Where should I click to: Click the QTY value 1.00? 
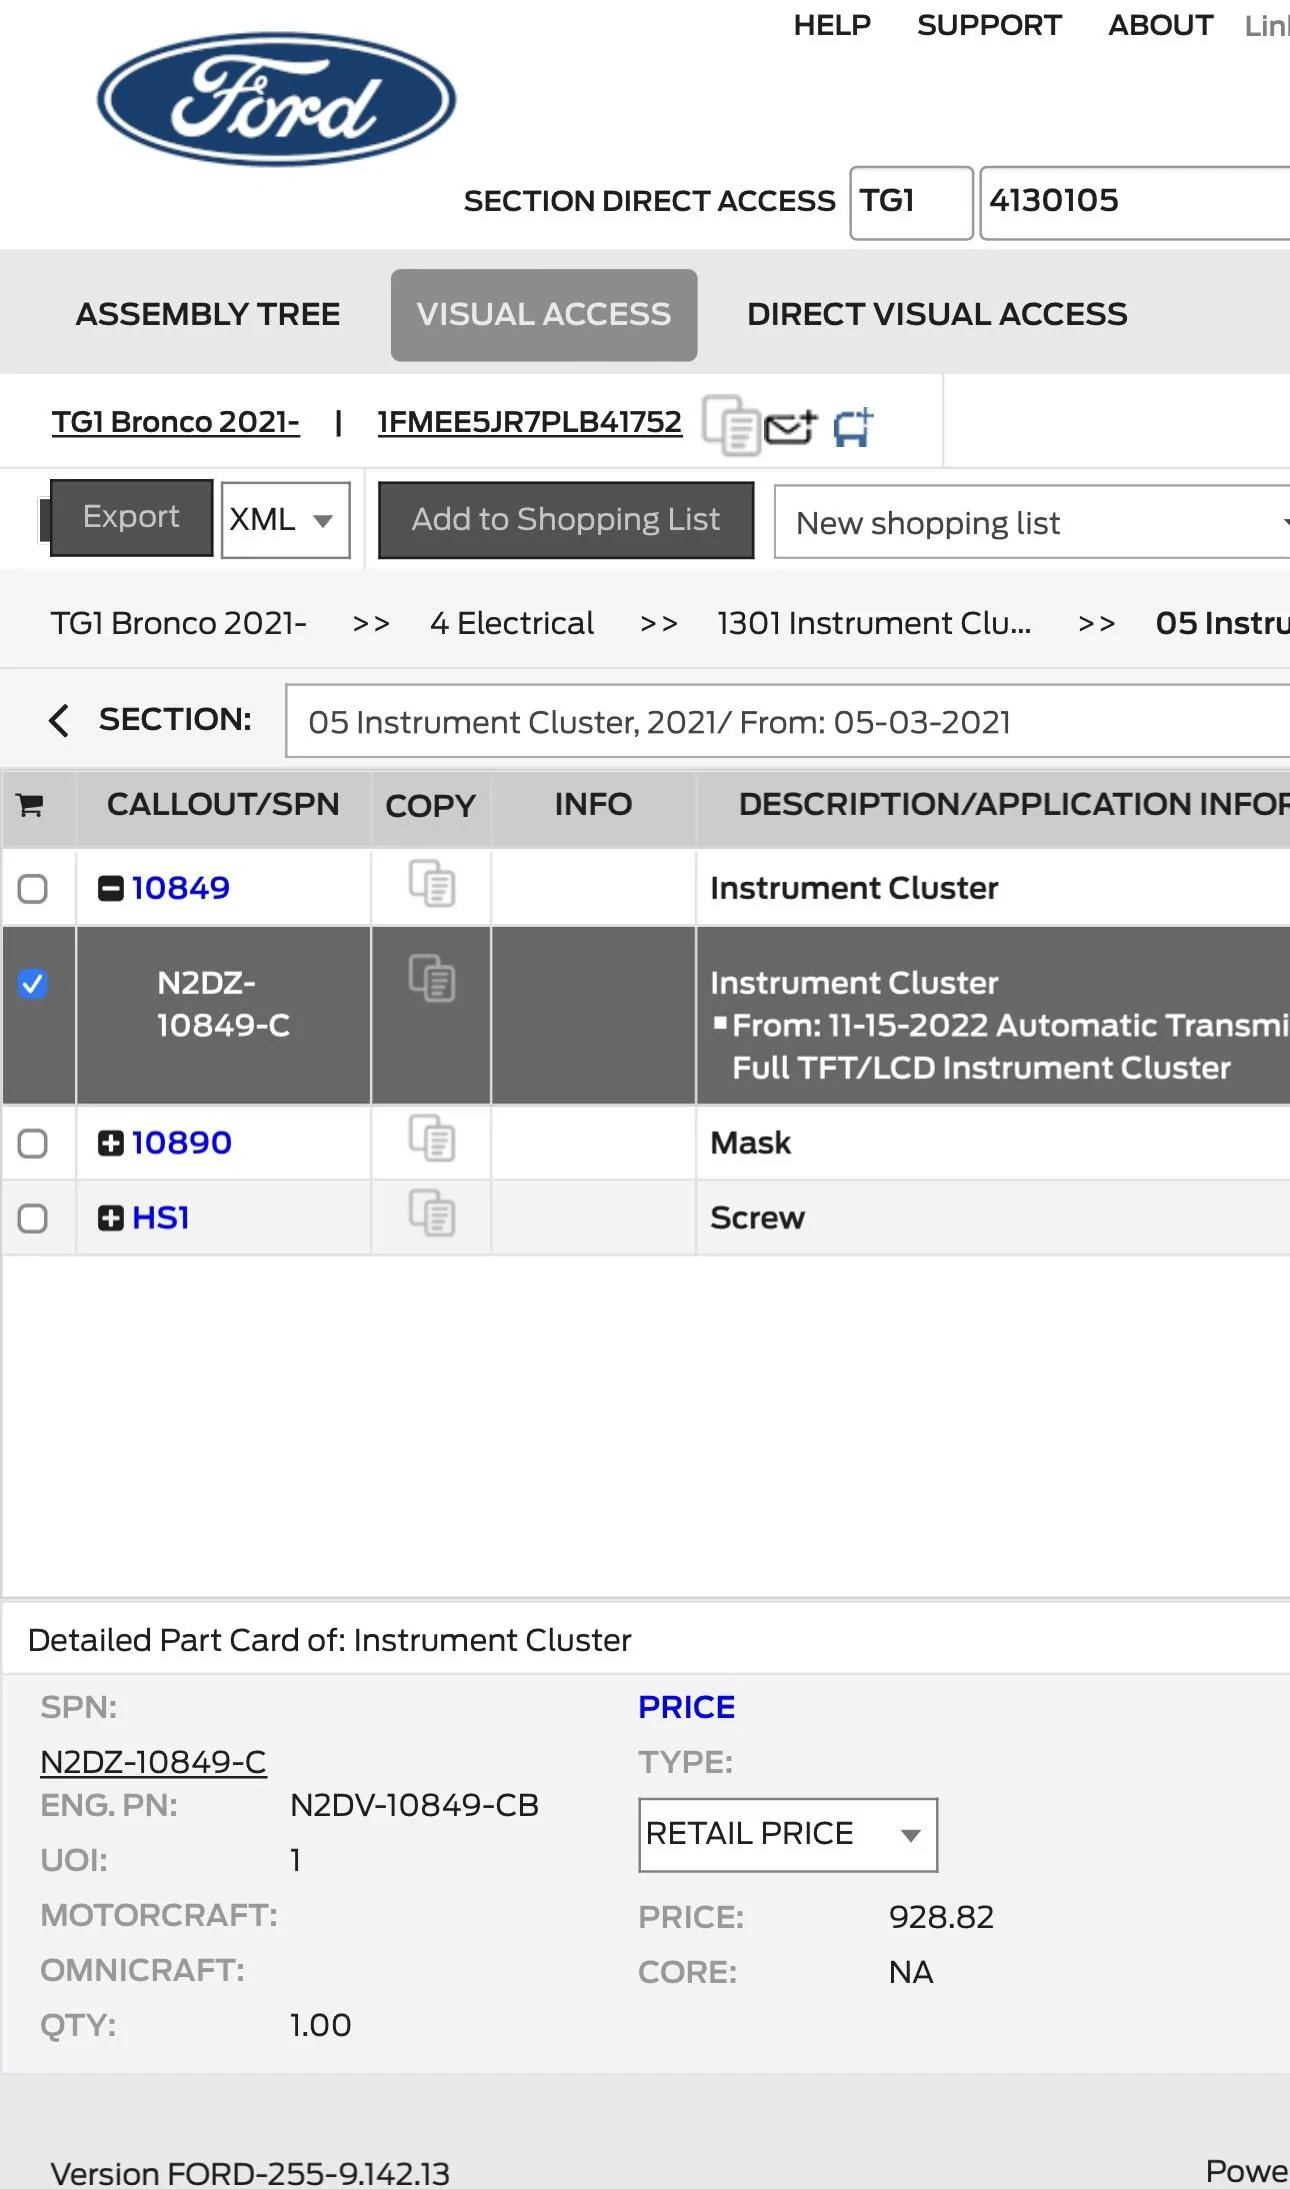[x=321, y=2025]
